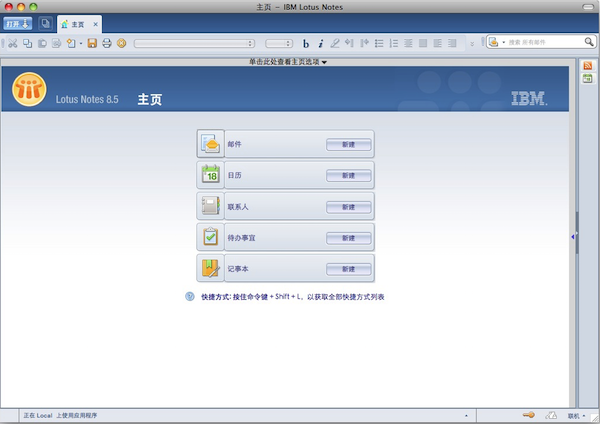Screen dimensions: 600x424
Task: Click the create-new document icon
Action: (71, 43)
